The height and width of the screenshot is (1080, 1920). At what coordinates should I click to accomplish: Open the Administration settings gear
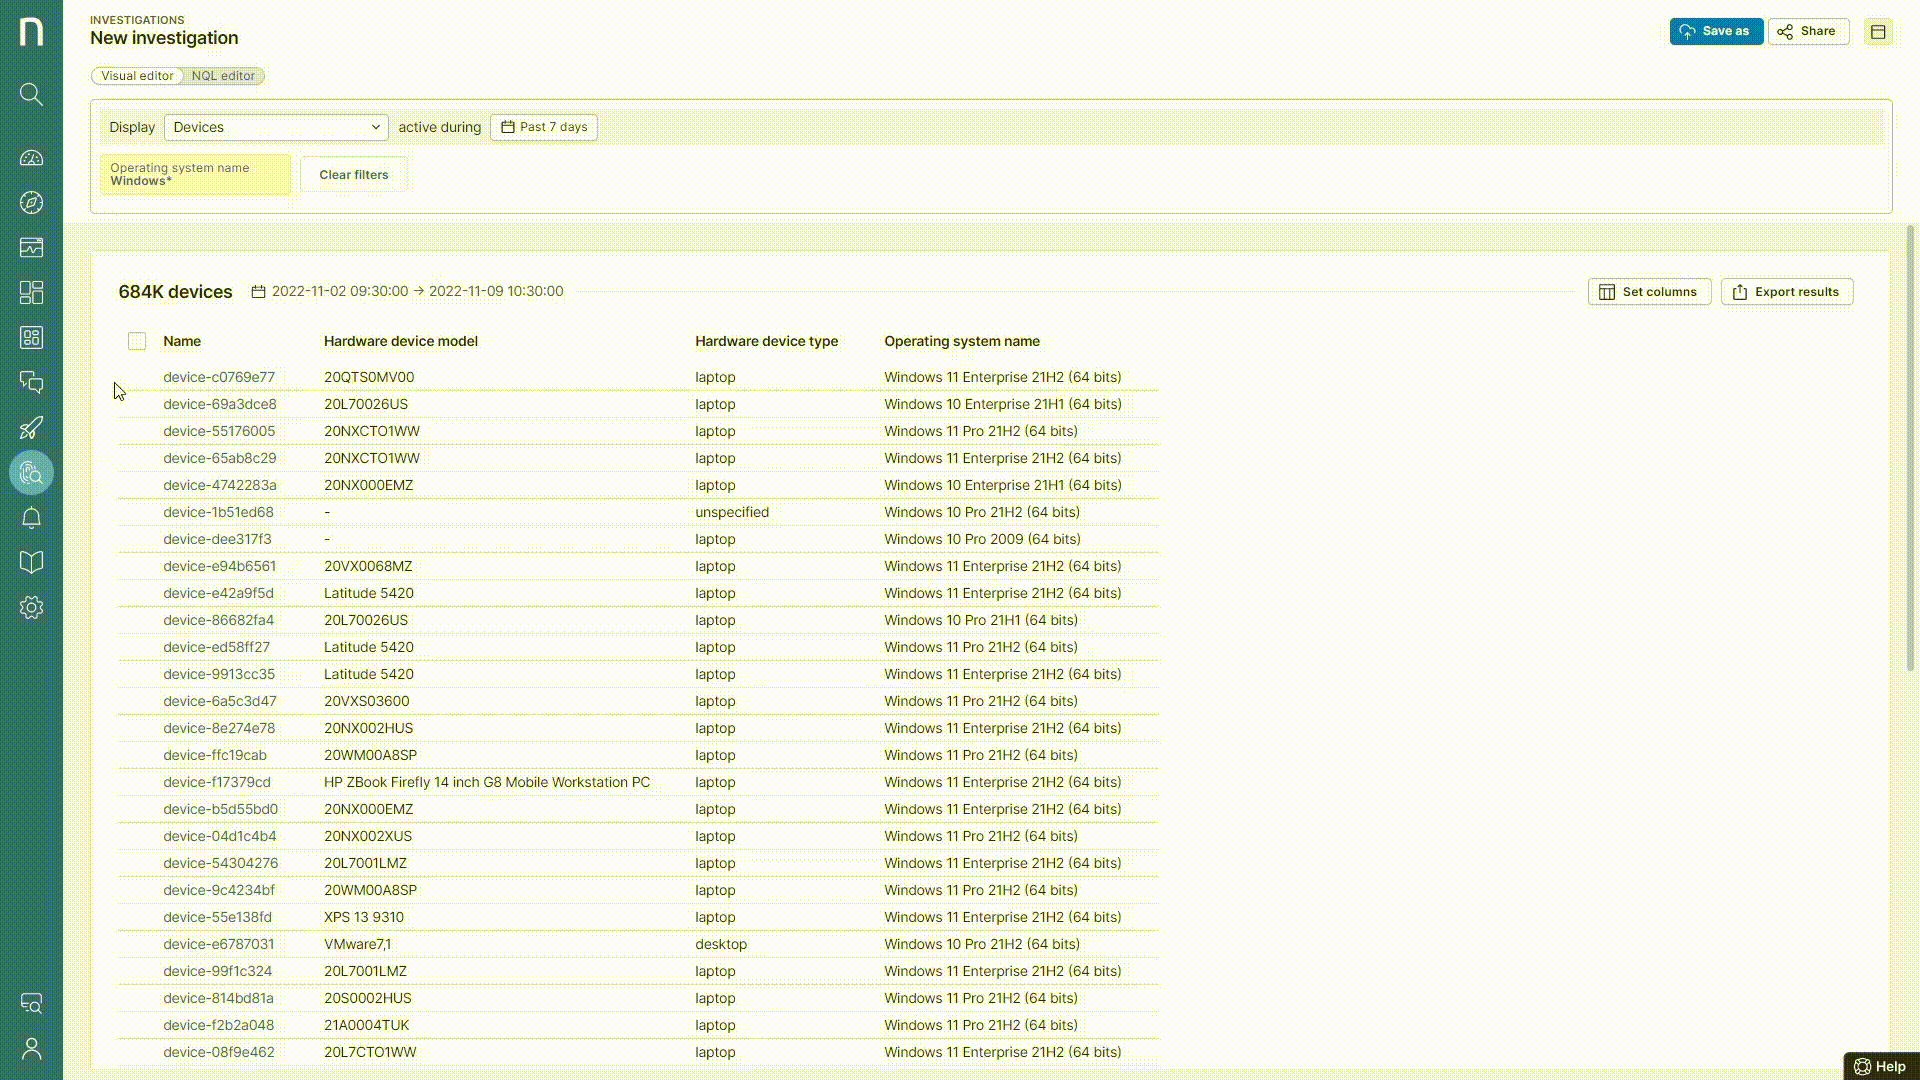31,607
